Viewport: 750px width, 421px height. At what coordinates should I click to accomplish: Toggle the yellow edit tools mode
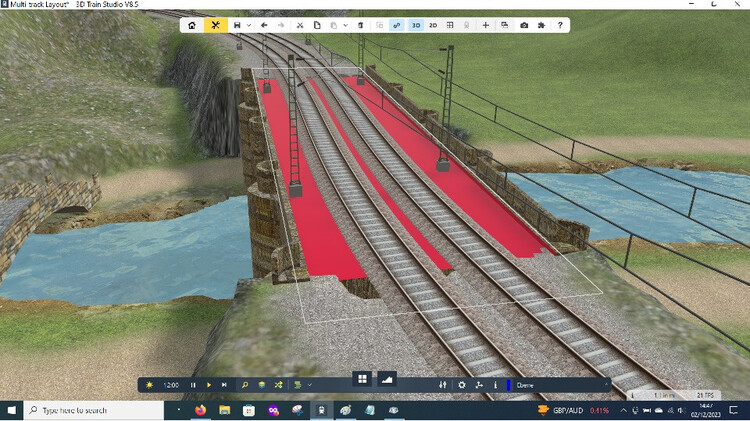(215, 25)
